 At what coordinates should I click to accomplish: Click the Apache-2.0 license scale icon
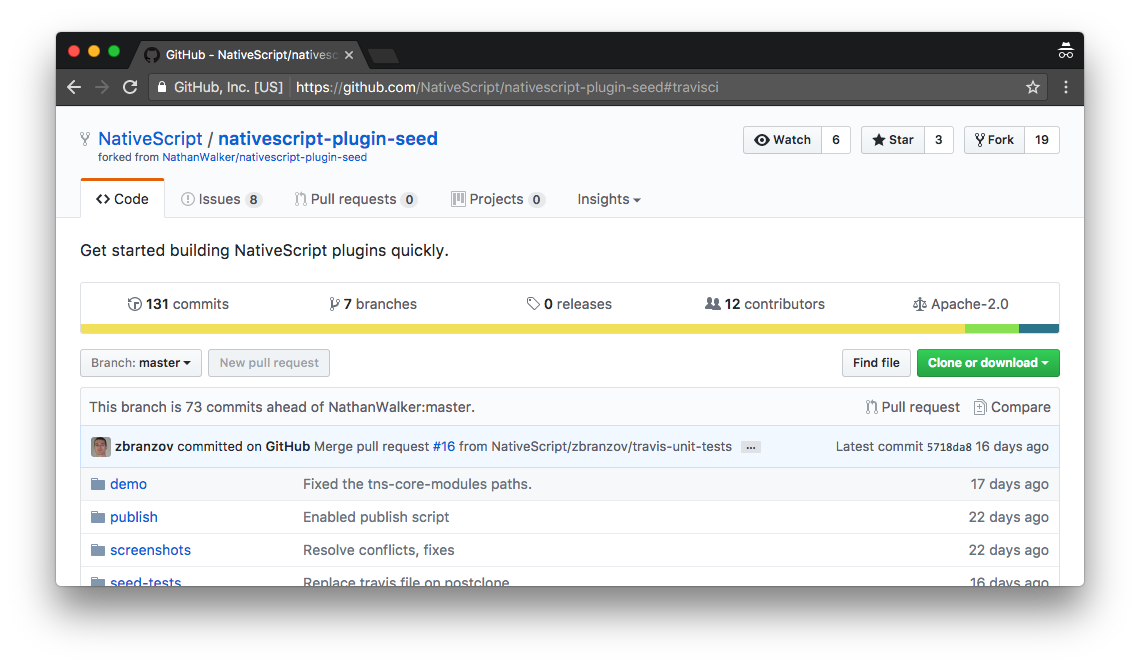pos(919,303)
